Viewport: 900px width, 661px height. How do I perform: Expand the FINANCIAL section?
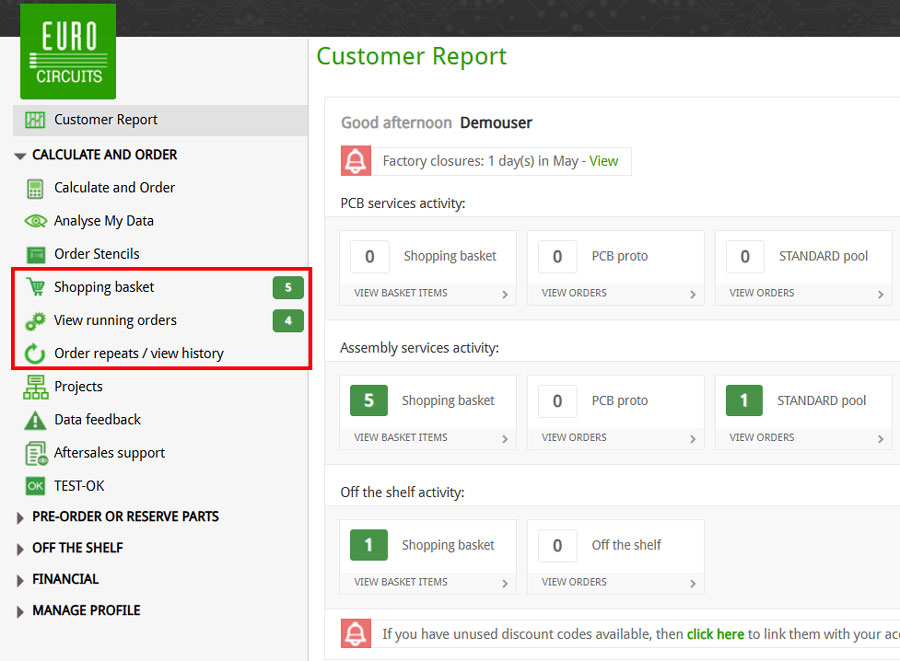coord(20,580)
